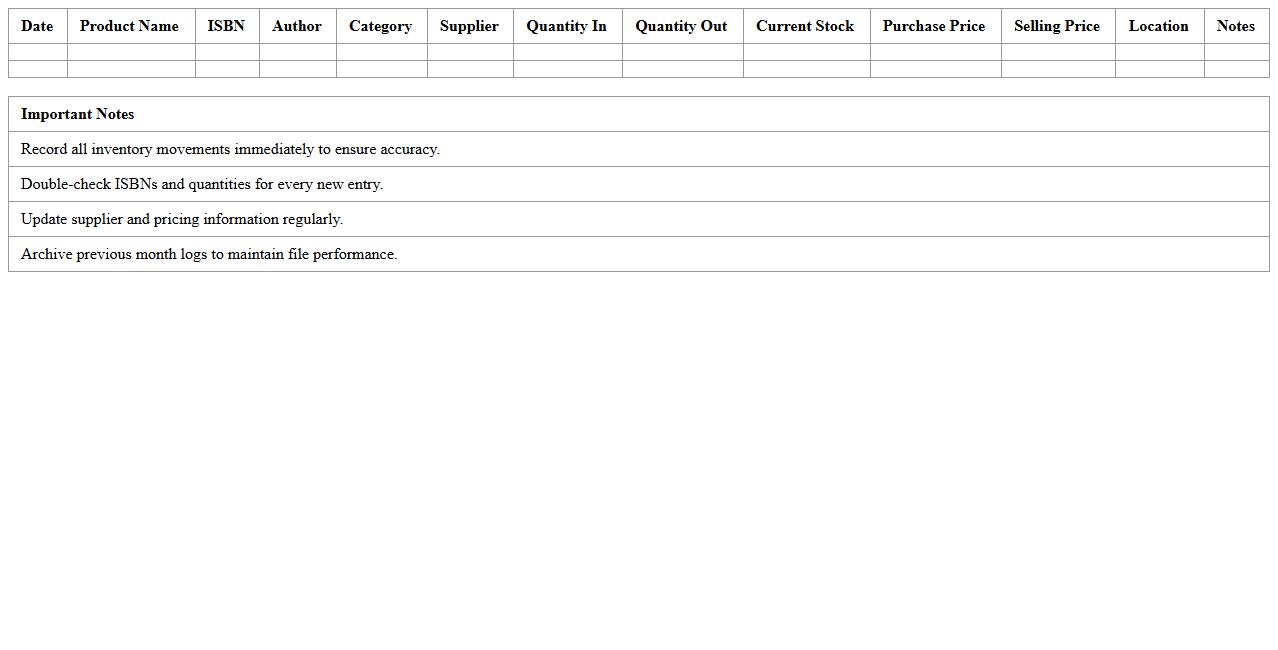The height and width of the screenshot is (650, 1278).
Task: Select the 'Update supplier and pricing' note
Action: pos(182,219)
